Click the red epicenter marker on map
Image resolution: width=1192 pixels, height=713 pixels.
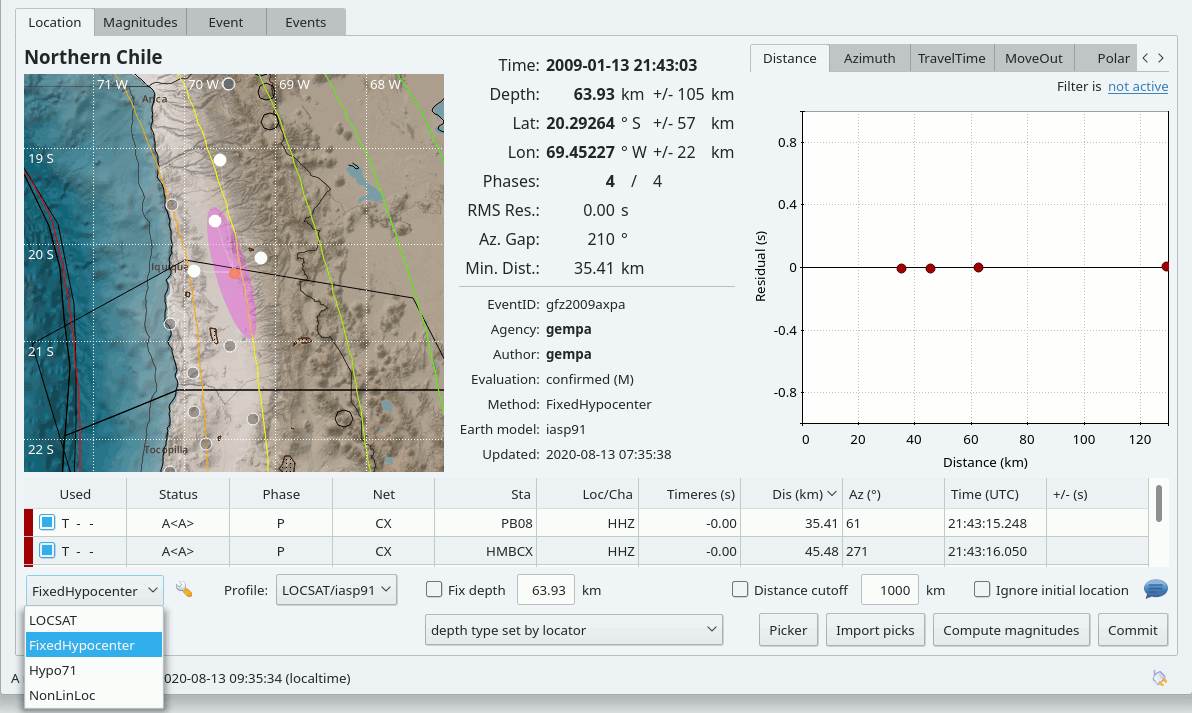click(235, 273)
